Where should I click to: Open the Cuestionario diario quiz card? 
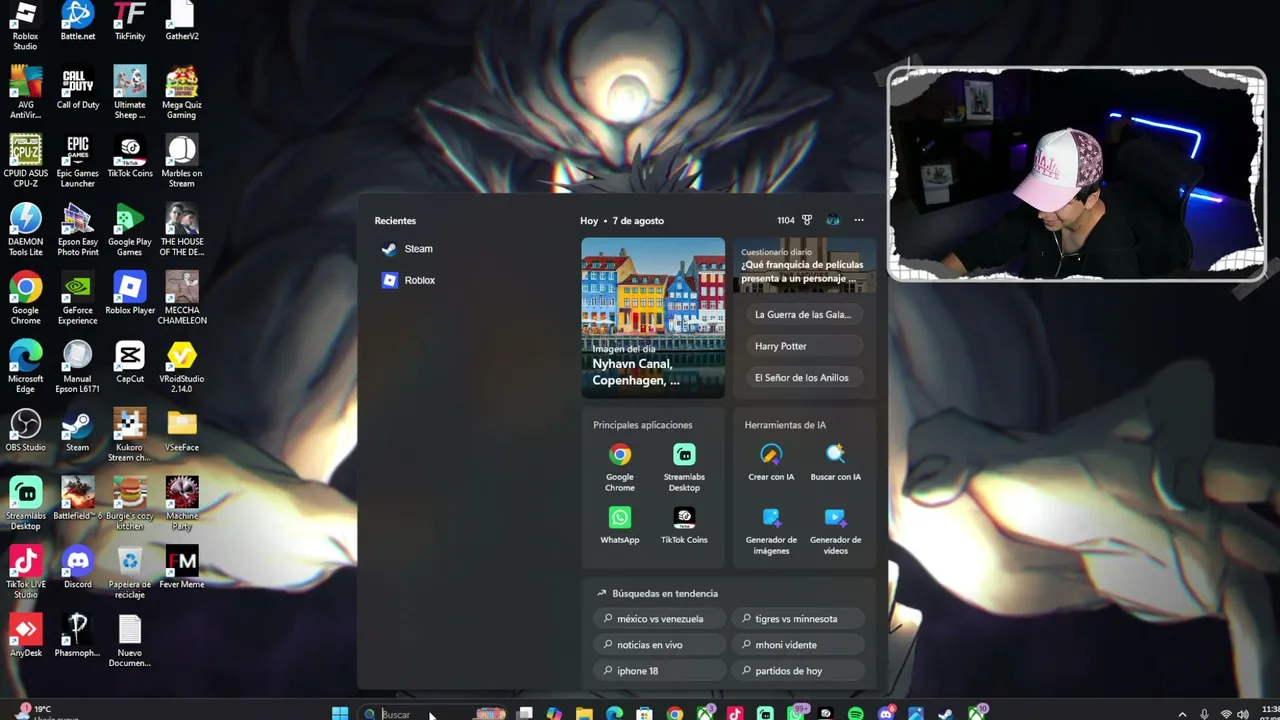(804, 265)
